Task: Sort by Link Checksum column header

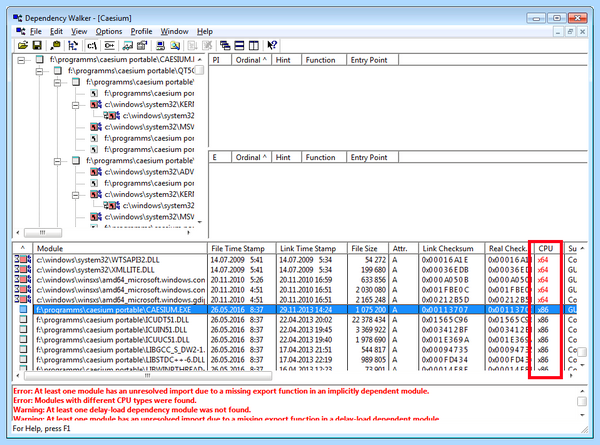Action: [452, 248]
